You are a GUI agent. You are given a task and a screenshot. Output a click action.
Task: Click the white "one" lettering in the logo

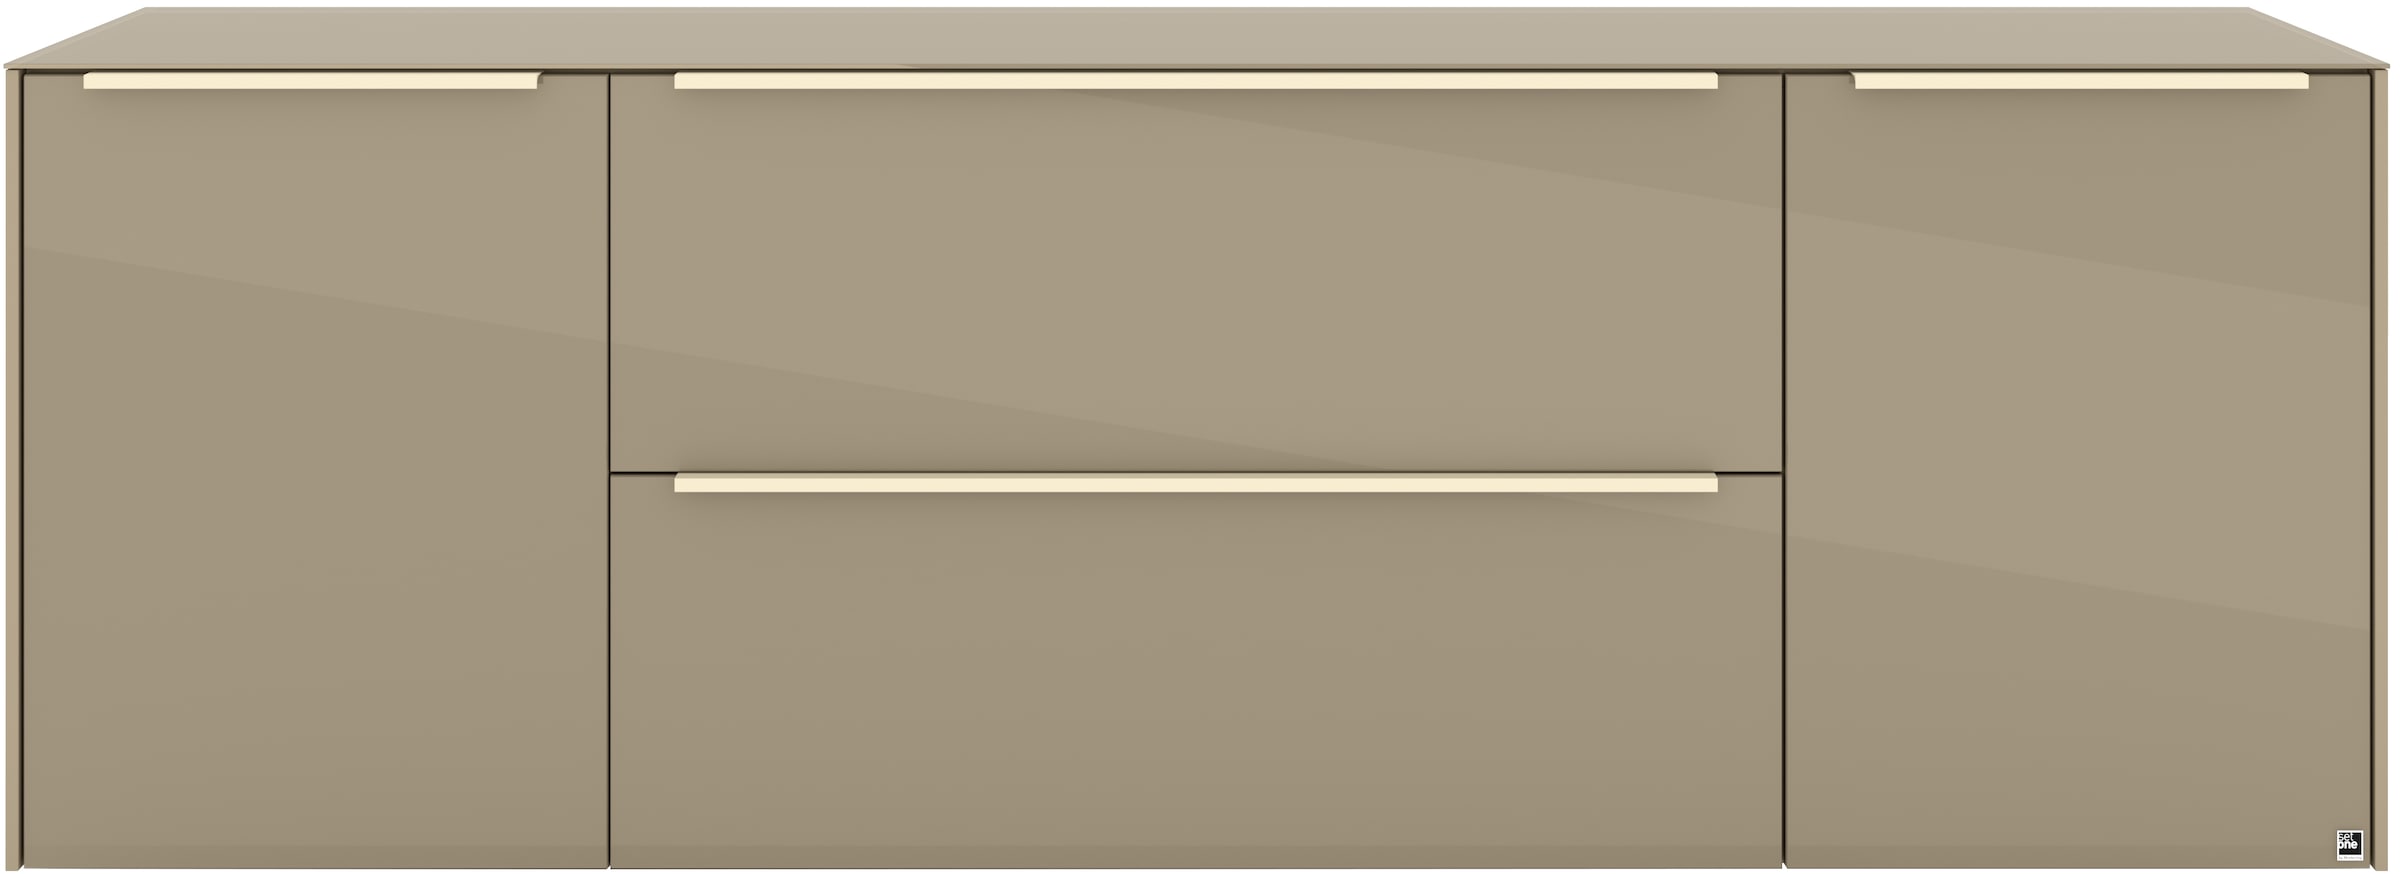2348,845
